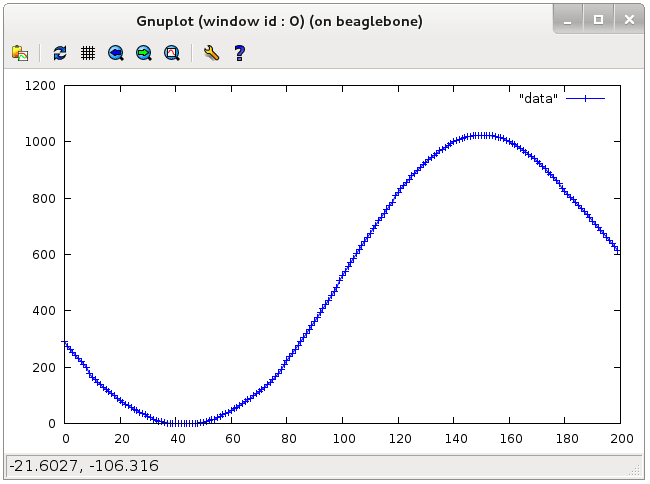The height and width of the screenshot is (484, 650).
Task: Maximize the Gnuplot window
Action: [598, 19]
